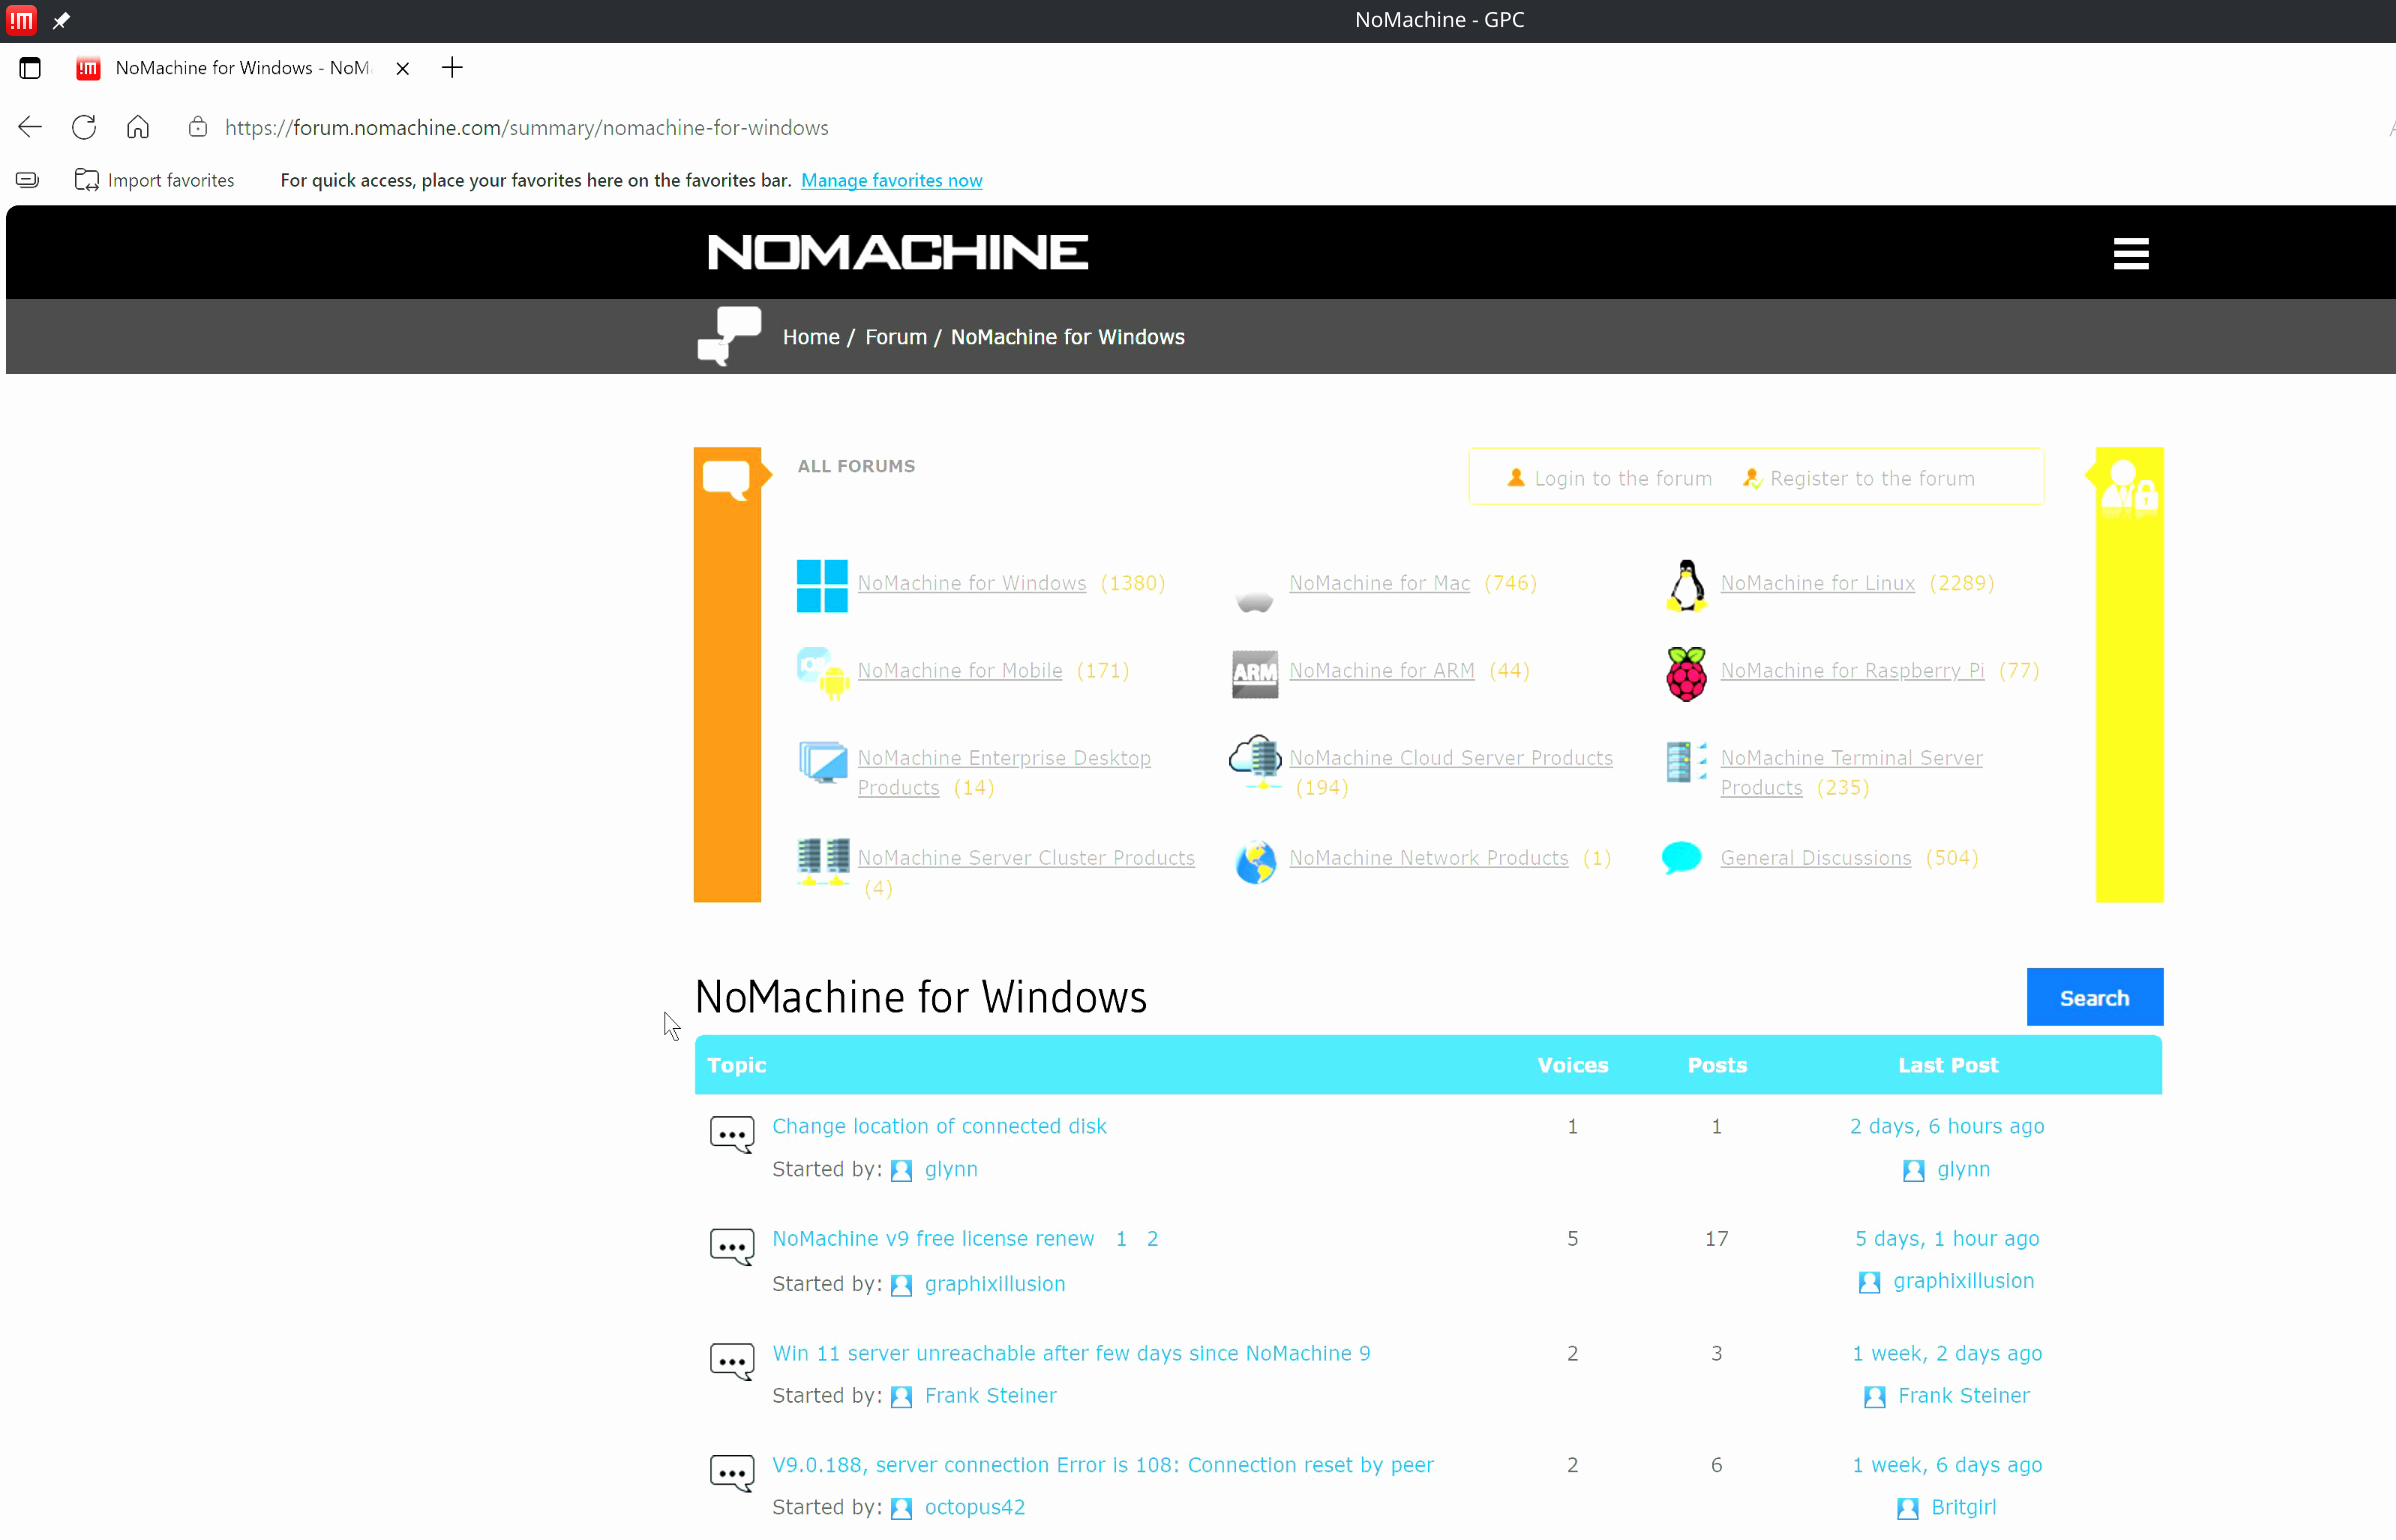Open Britgirl profile in Last Post column
The width and height of the screenshot is (2396, 1540).
pyautogui.click(x=1963, y=1508)
